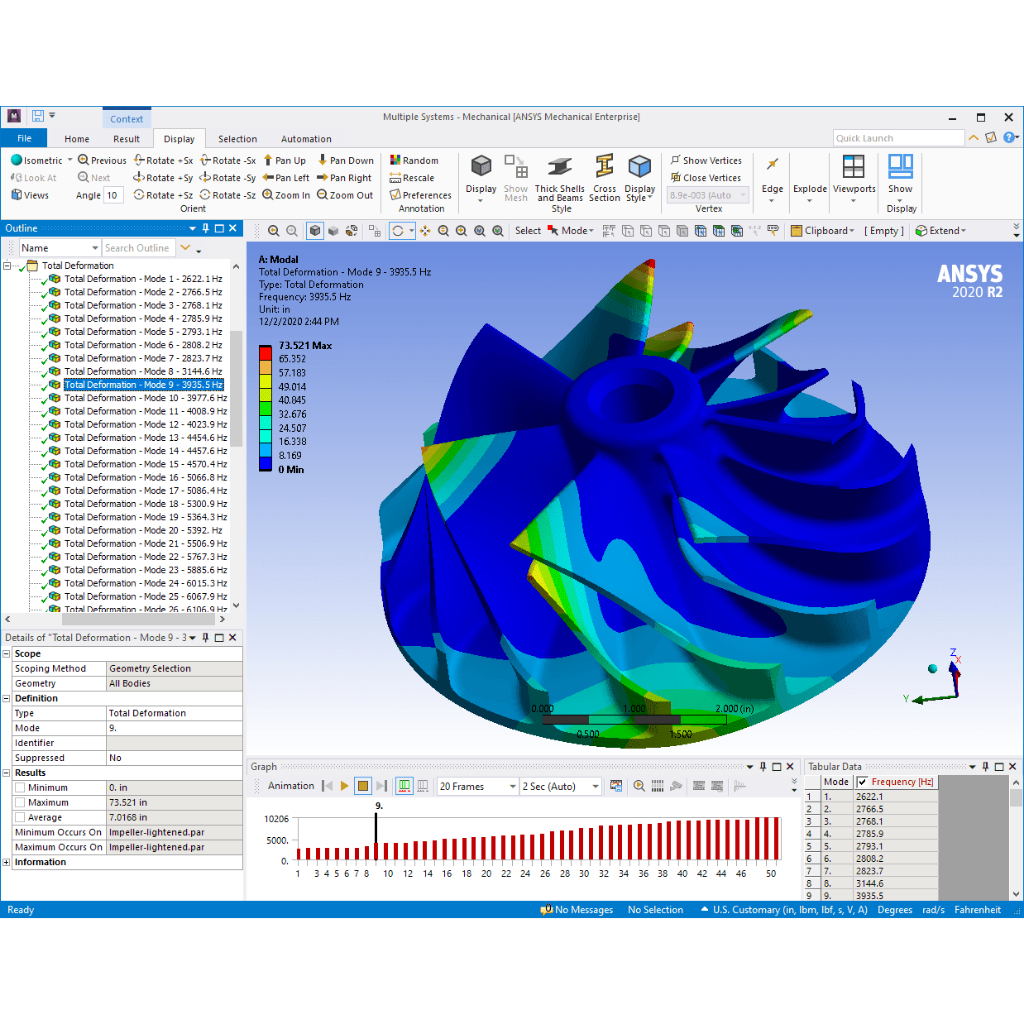Step to next animation frame
This screenshot has width=1024, height=1024.
382,786
